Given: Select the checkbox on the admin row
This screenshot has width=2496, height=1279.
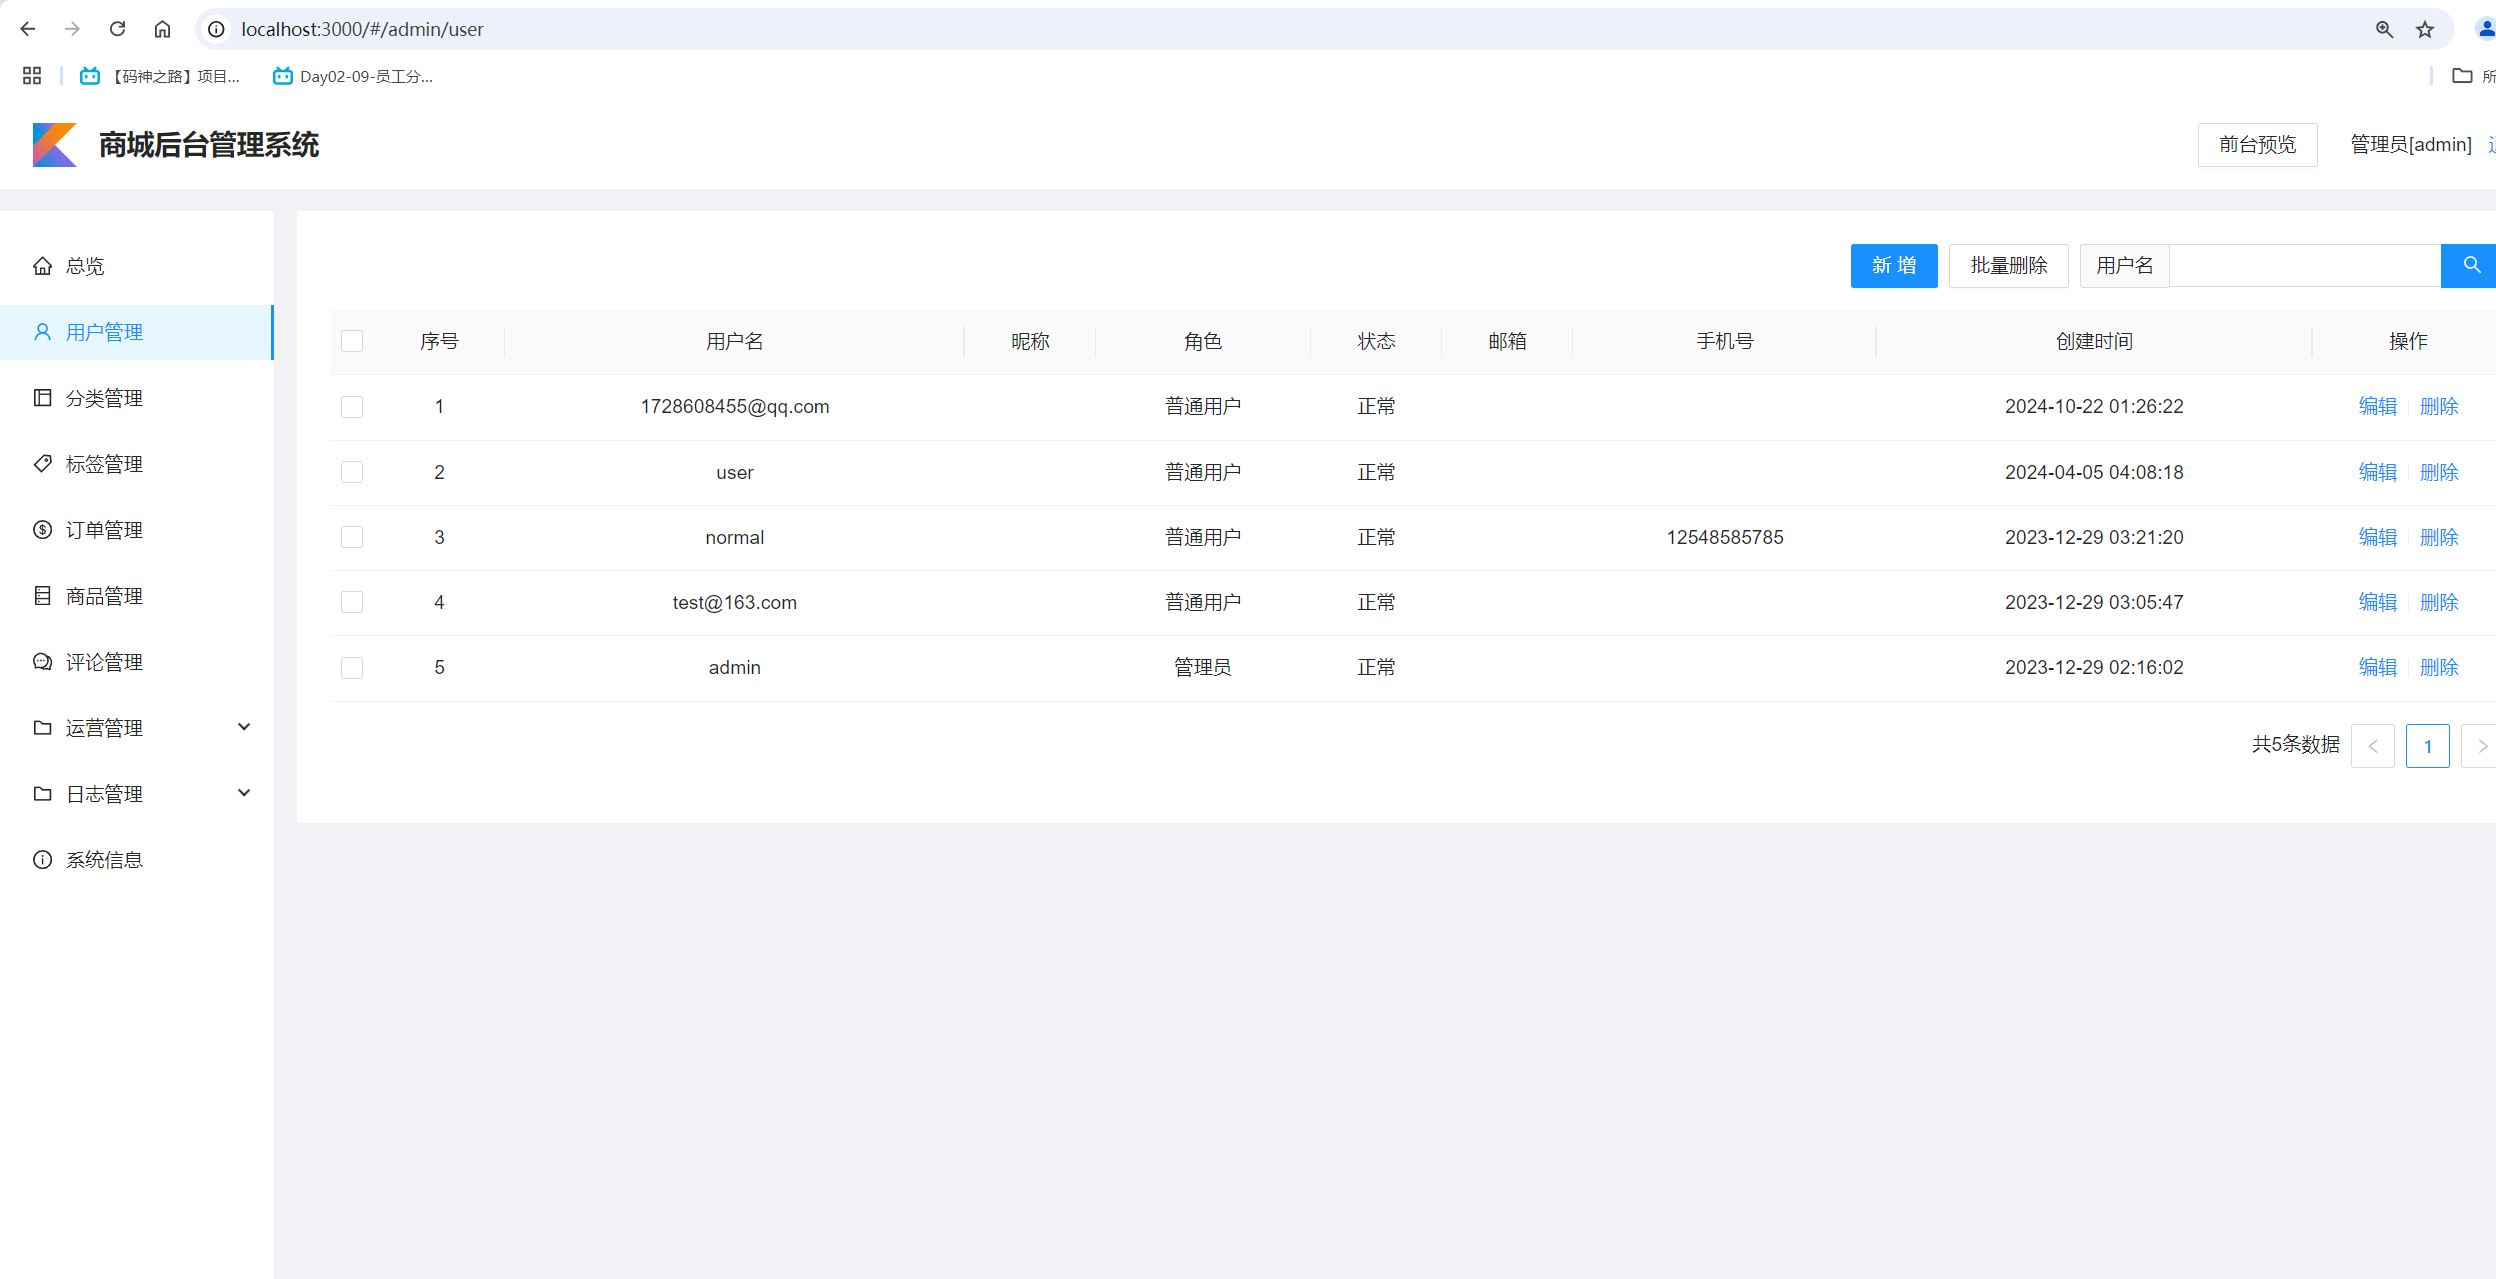Looking at the screenshot, I should pos(352,667).
